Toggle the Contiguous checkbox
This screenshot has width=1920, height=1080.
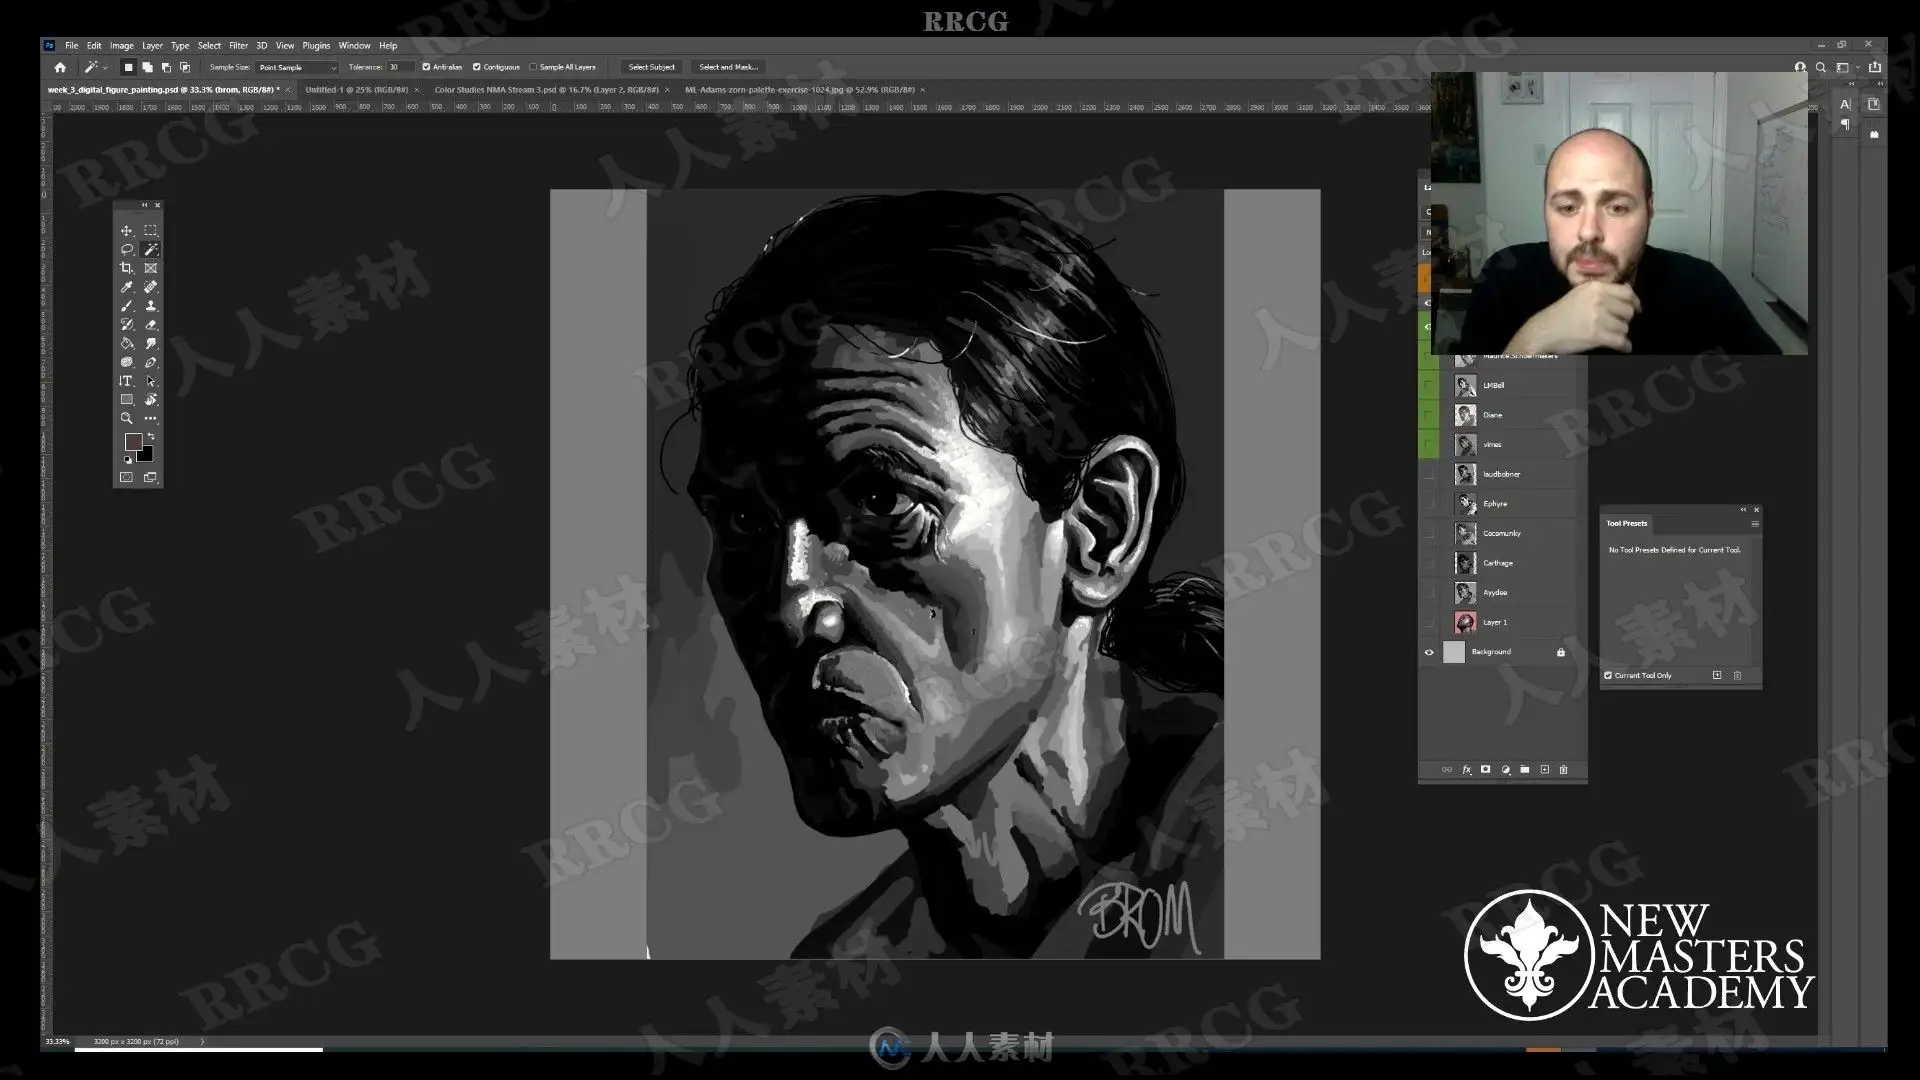point(477,67)
